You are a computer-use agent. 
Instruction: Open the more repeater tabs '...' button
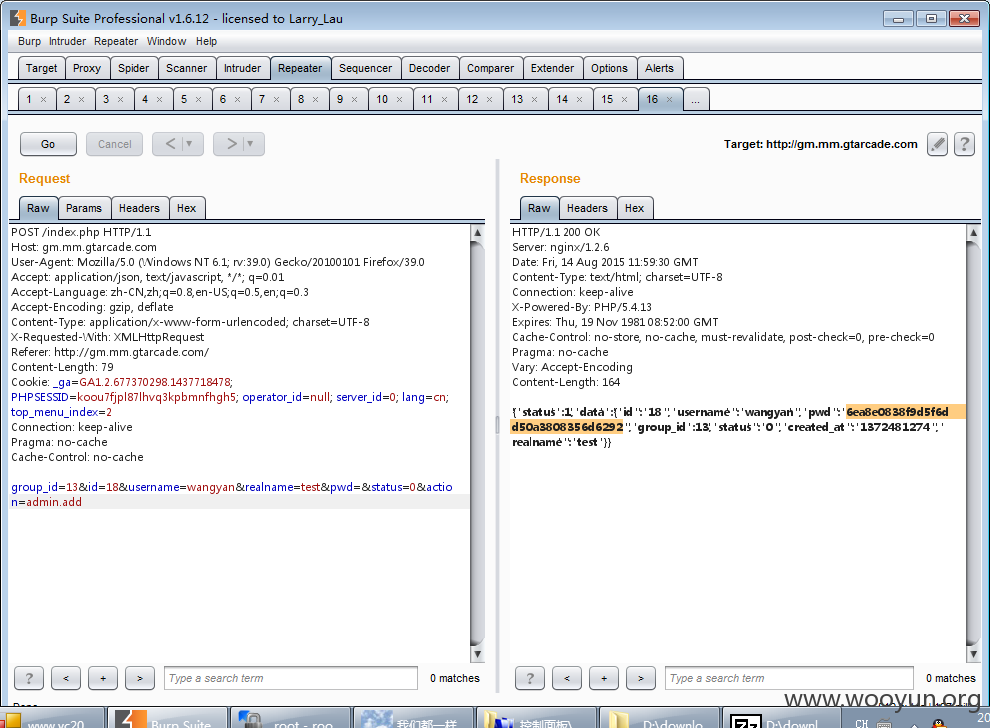click(x=696, y=99)
